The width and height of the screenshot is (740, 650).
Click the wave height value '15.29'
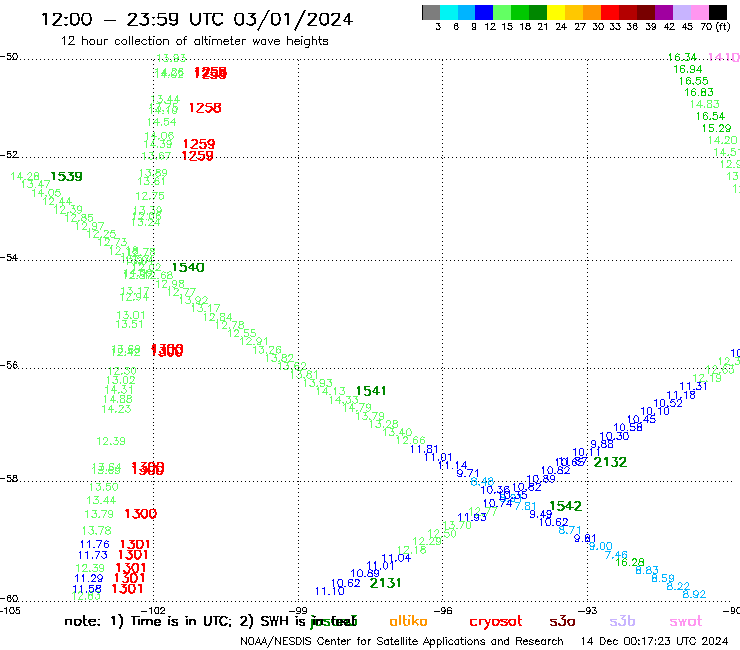(x=716, y=128)
